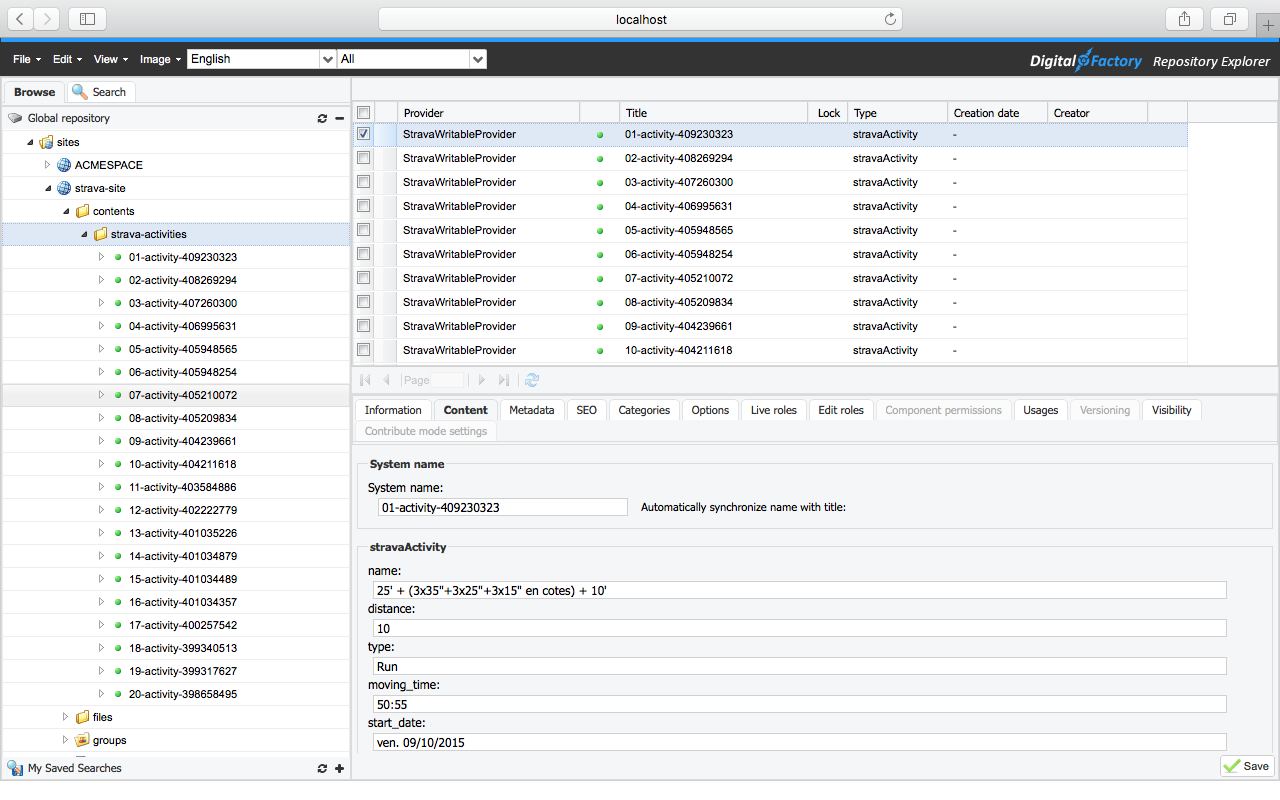
Task: Open the Image menu
Action: (160, 59)
